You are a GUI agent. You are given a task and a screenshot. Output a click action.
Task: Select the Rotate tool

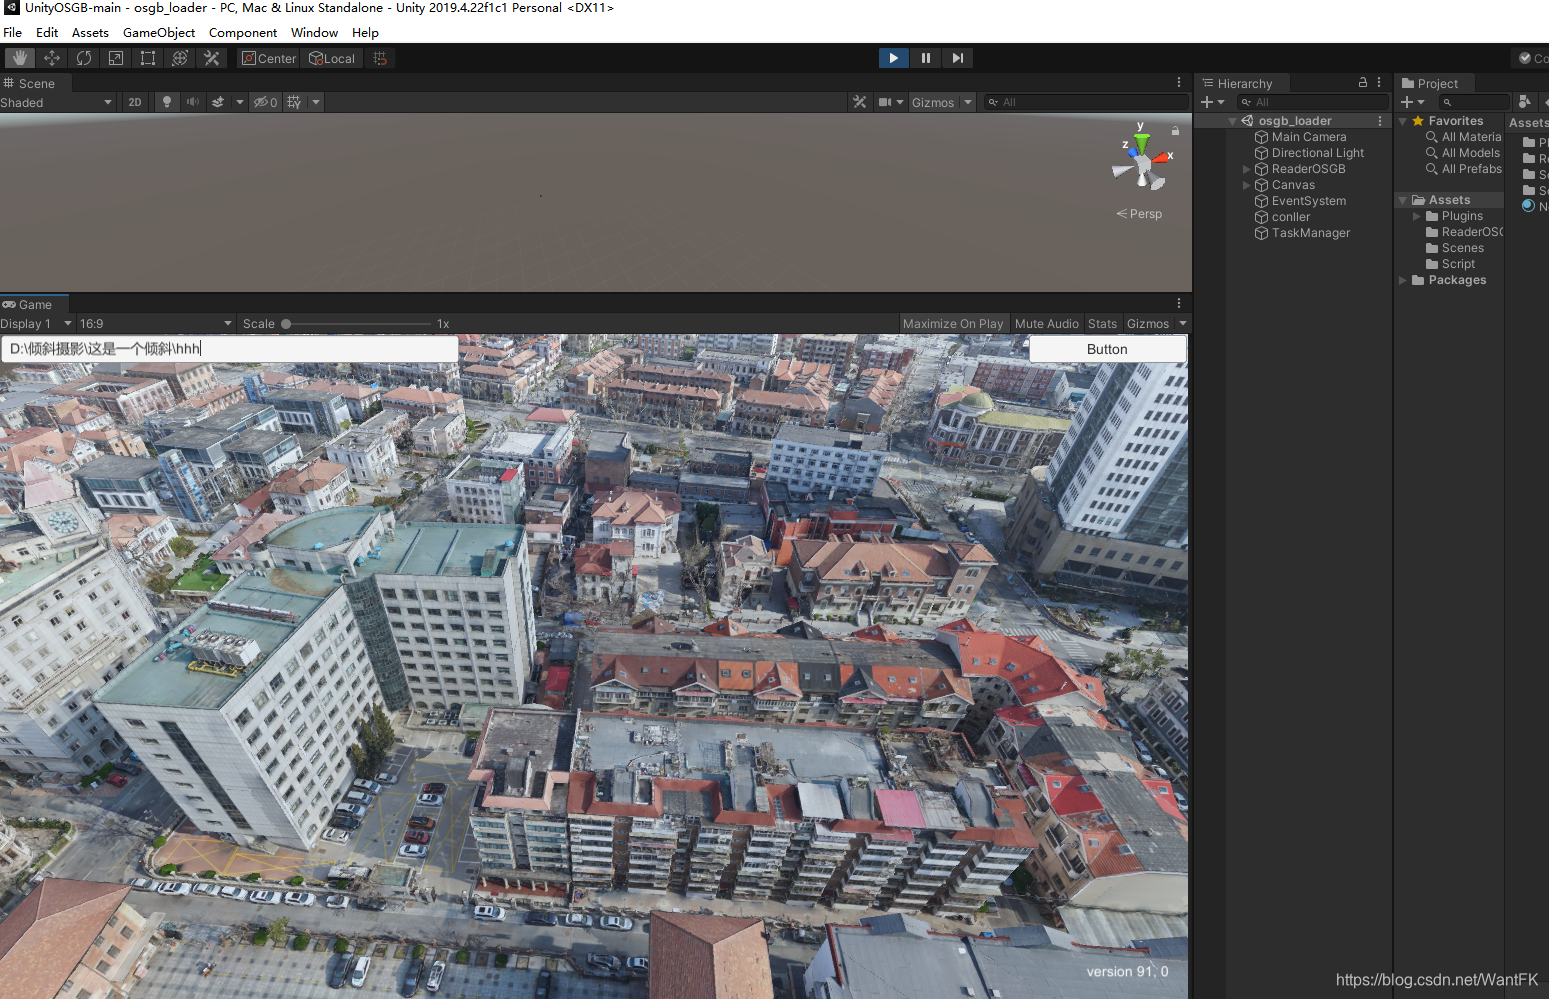point(84,58)
